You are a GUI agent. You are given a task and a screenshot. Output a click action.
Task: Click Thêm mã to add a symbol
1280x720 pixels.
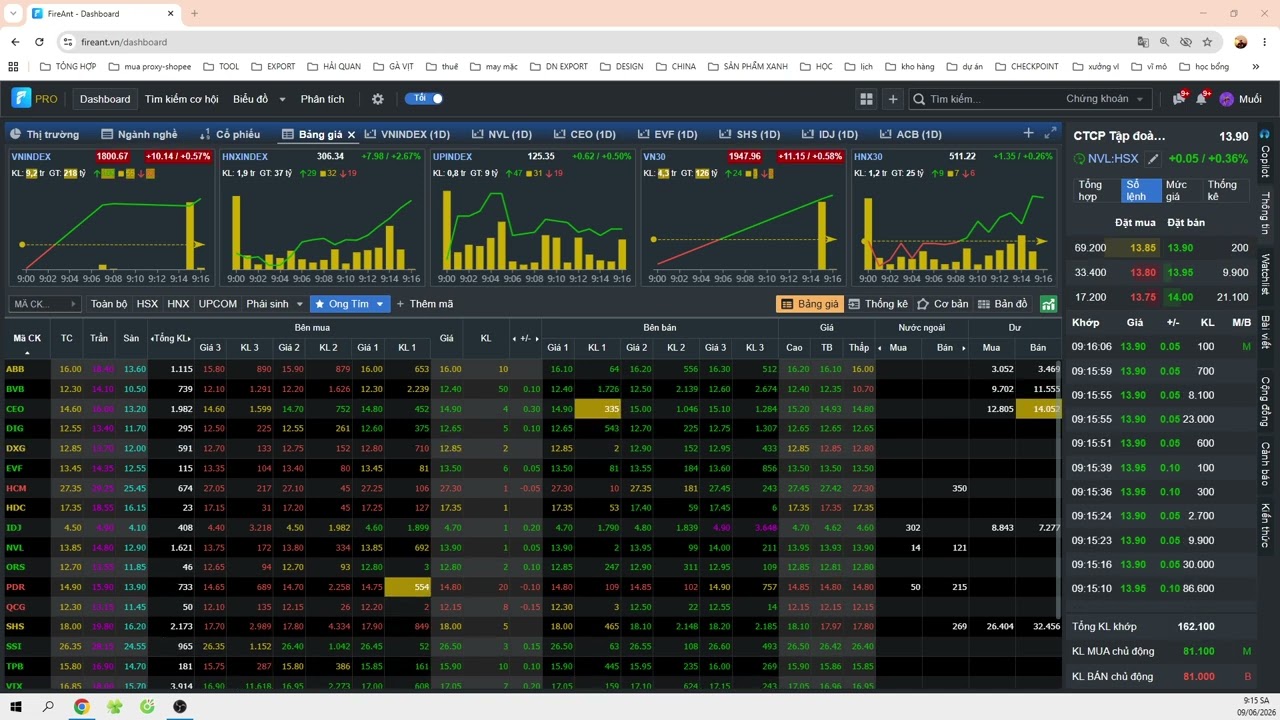point(424,304)
